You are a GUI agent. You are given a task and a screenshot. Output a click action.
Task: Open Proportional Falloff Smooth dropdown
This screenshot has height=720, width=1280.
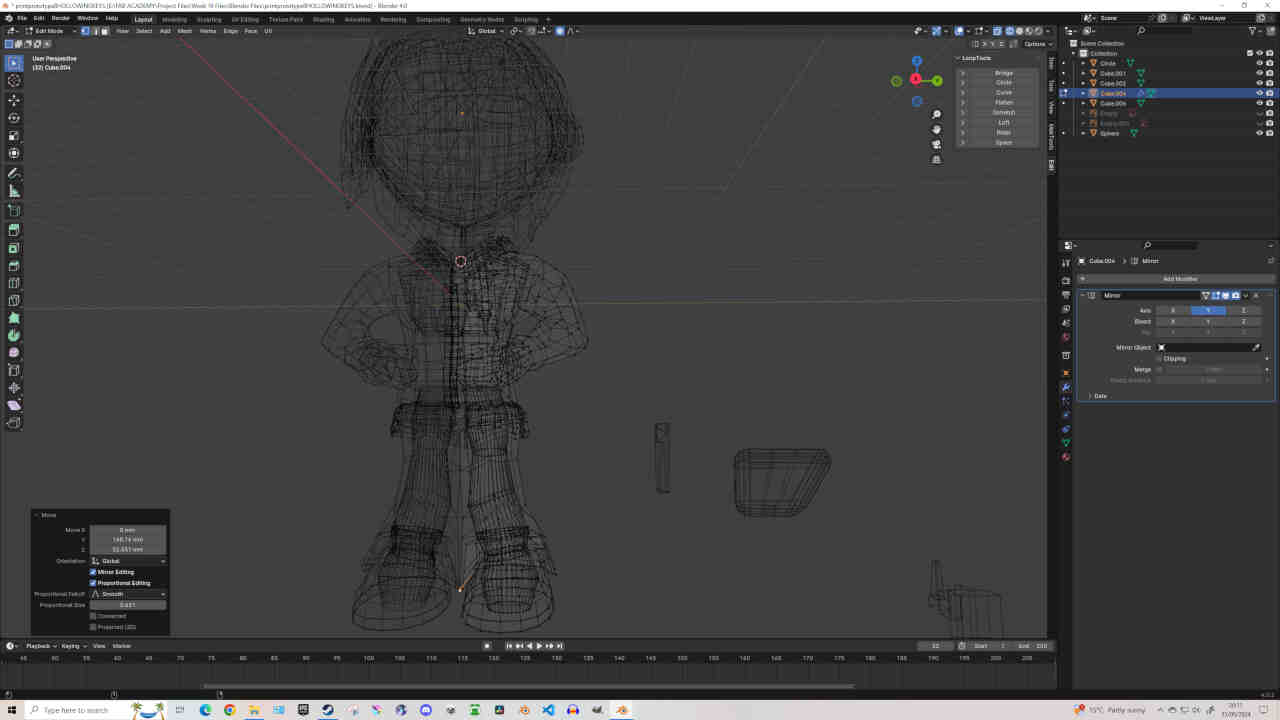coord(128,594)
